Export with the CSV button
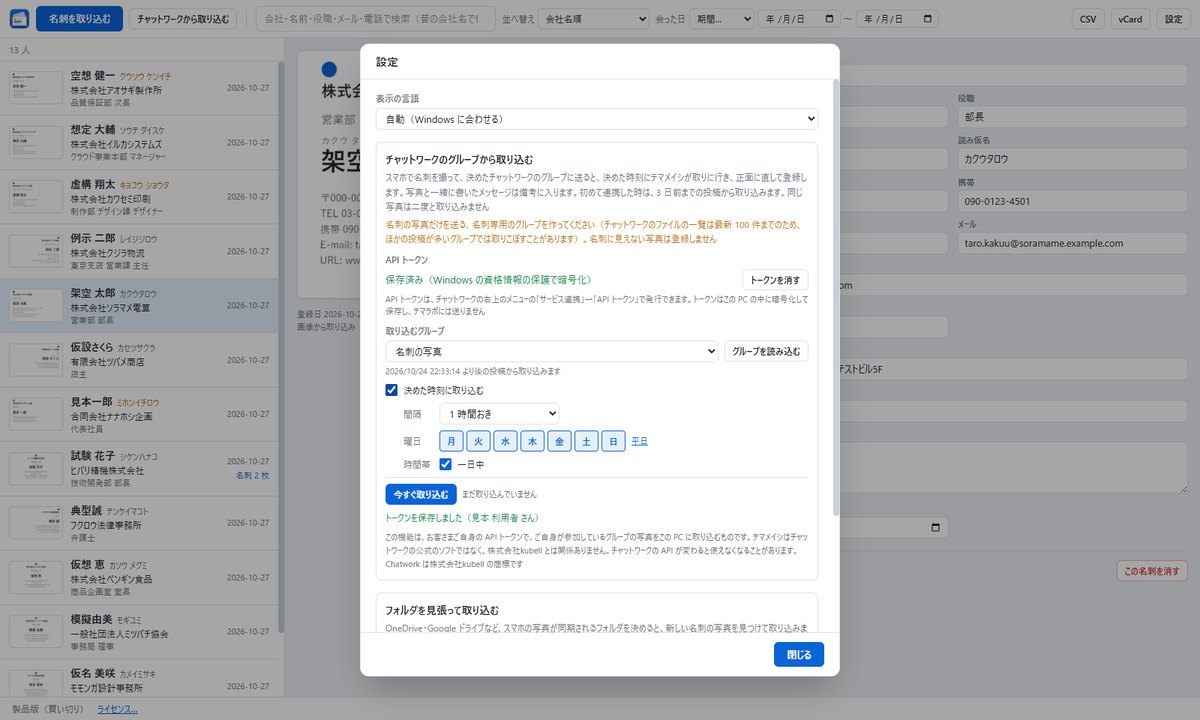The image size is (1200, 720). [1087, 19]
